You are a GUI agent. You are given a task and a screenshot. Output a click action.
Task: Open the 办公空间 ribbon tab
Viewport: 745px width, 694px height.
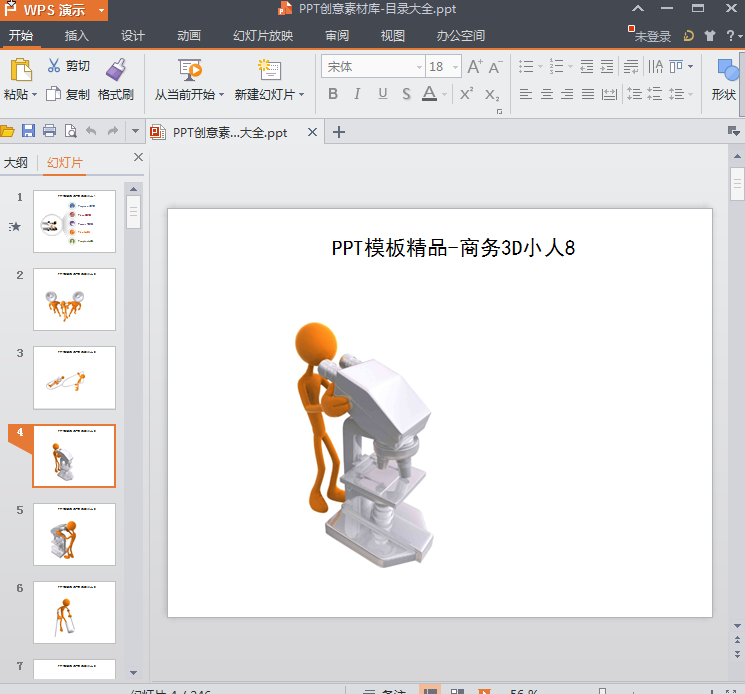point(461,36)
